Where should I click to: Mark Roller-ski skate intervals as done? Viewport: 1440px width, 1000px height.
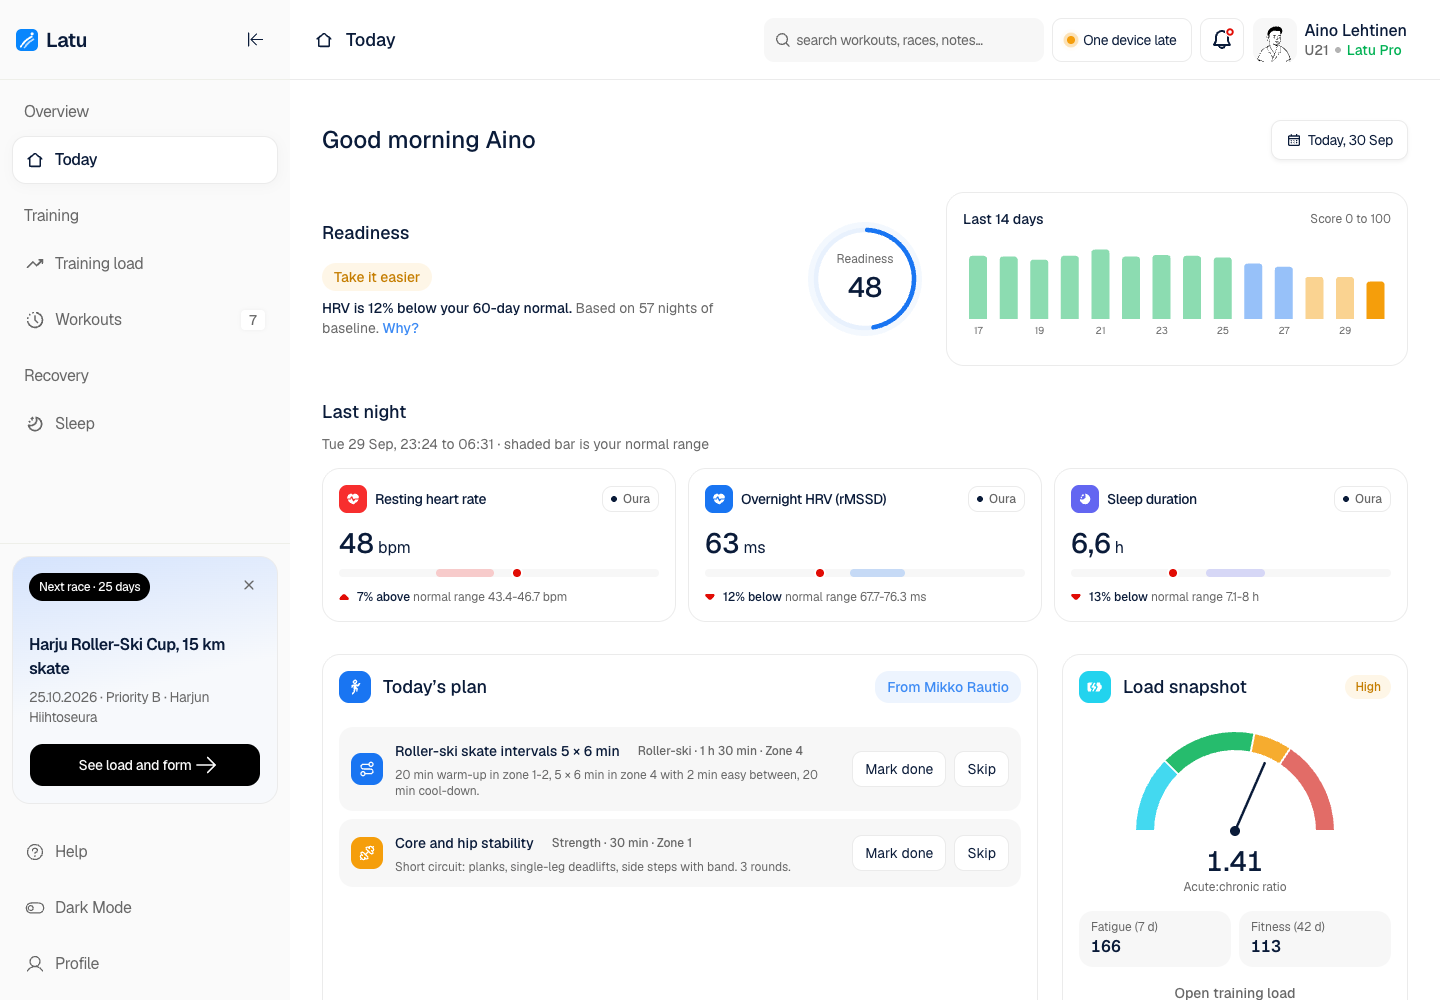coord(899,769)
